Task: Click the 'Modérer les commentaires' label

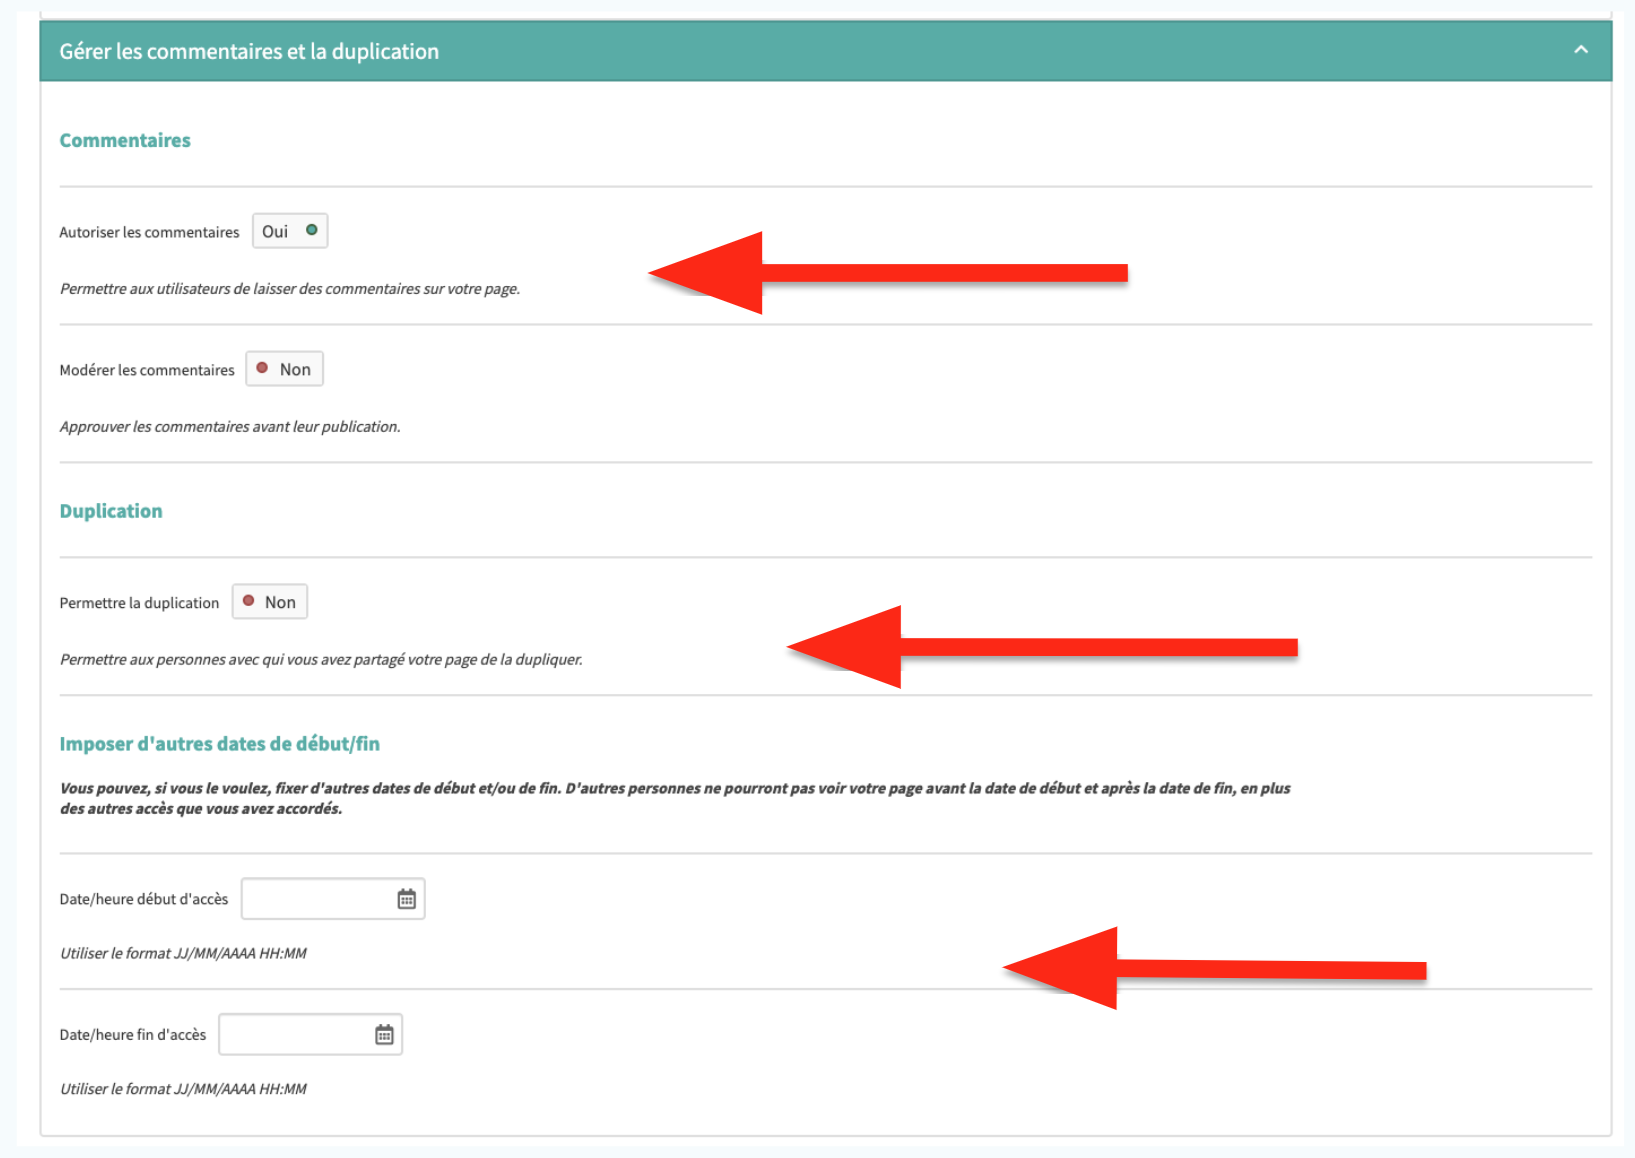Action: (x=147, y=370)
